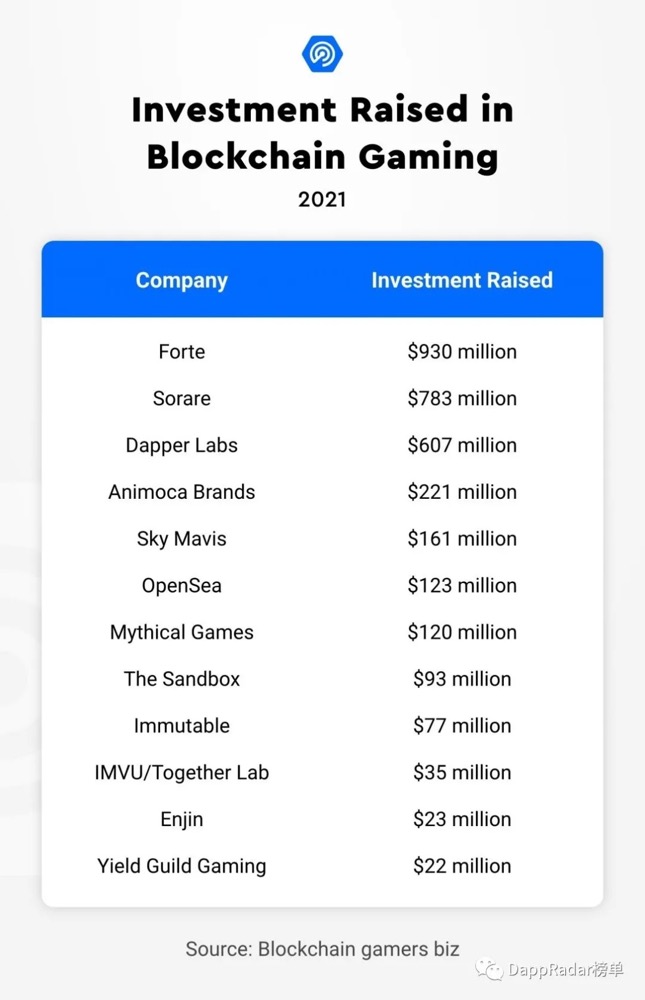Select Mythical Games in the list
This screenshot has height=1000, width=645.
[x=182, y=632]
